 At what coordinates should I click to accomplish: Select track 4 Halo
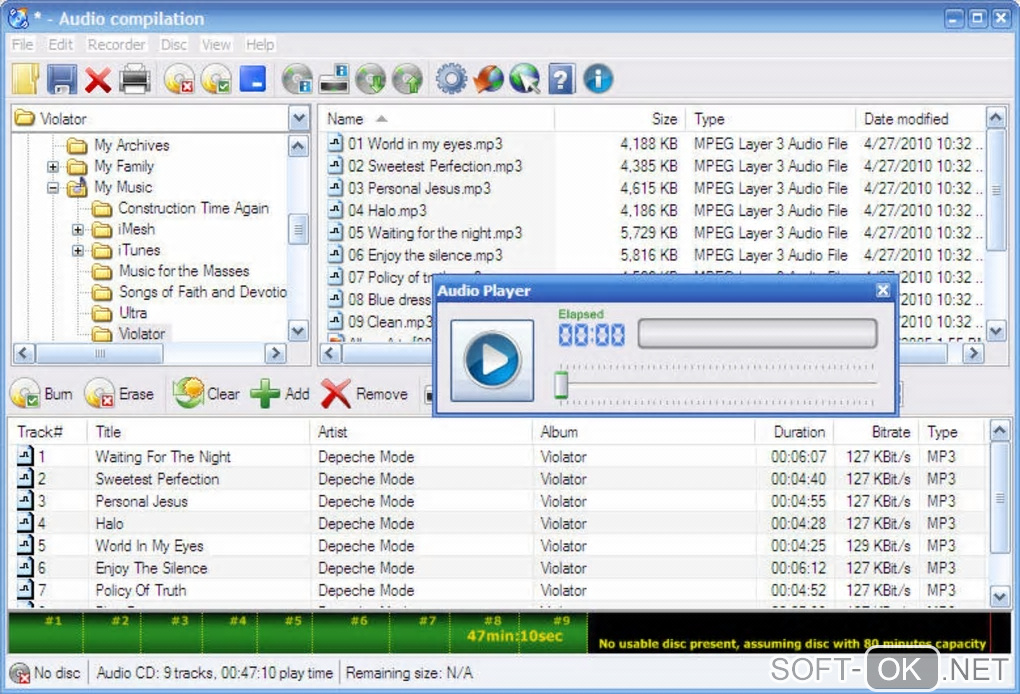(x=498, y=524)
